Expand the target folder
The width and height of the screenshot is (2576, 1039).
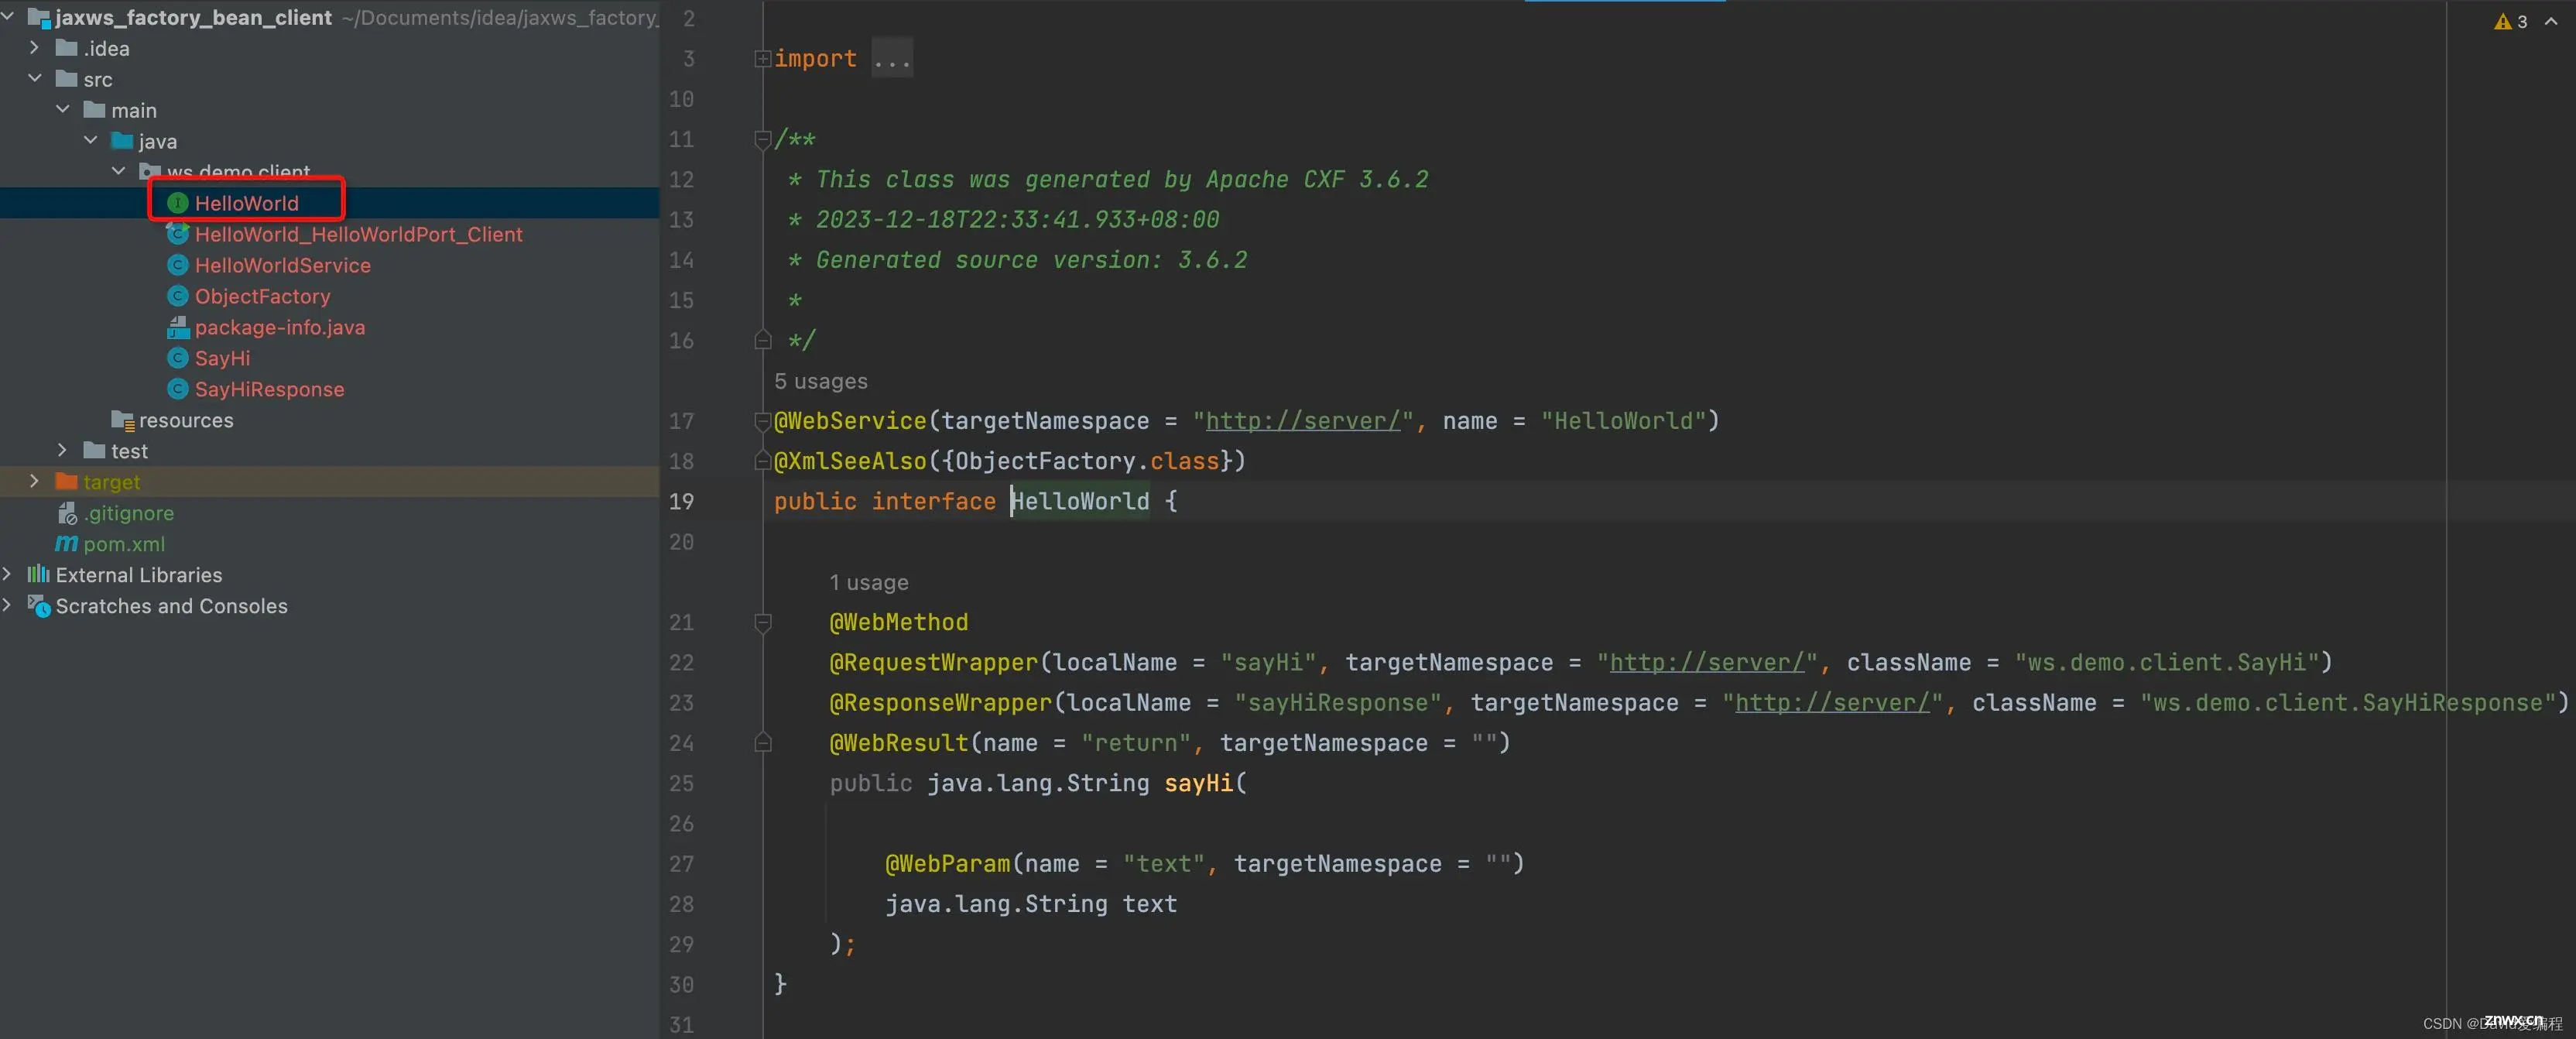pyautogui.click(x=35, y=482)
